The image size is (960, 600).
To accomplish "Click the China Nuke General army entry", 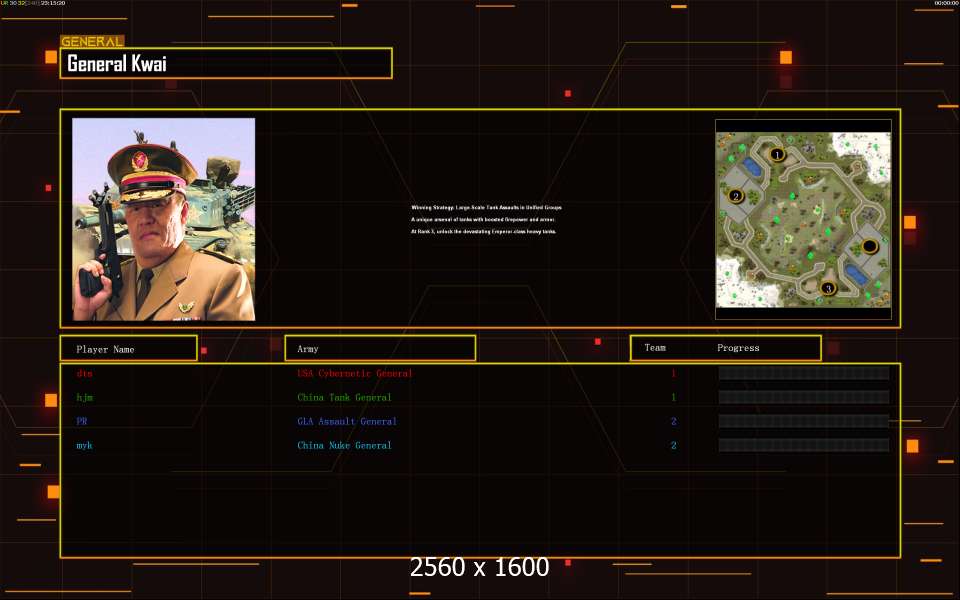I will click(344, 446).
